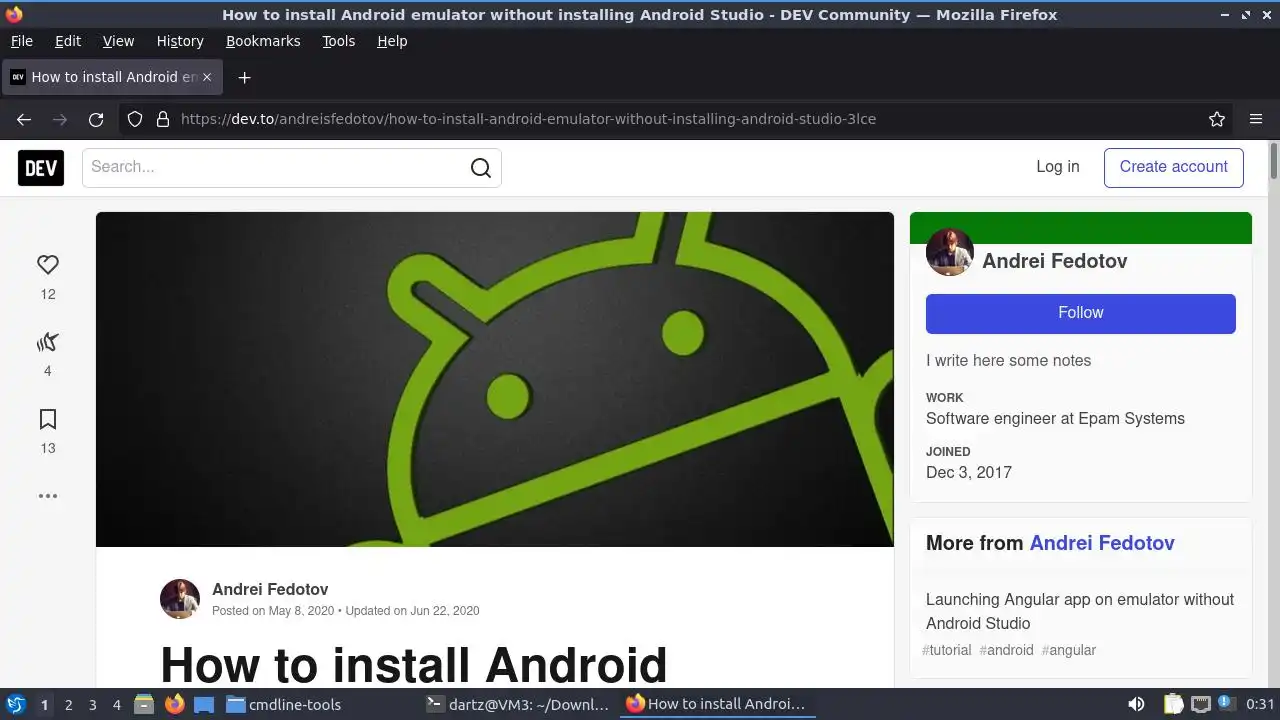Viewport: 1280px width, 720px height.
Task: Follow Andrei Fedotov
Action: [1081, 313]
